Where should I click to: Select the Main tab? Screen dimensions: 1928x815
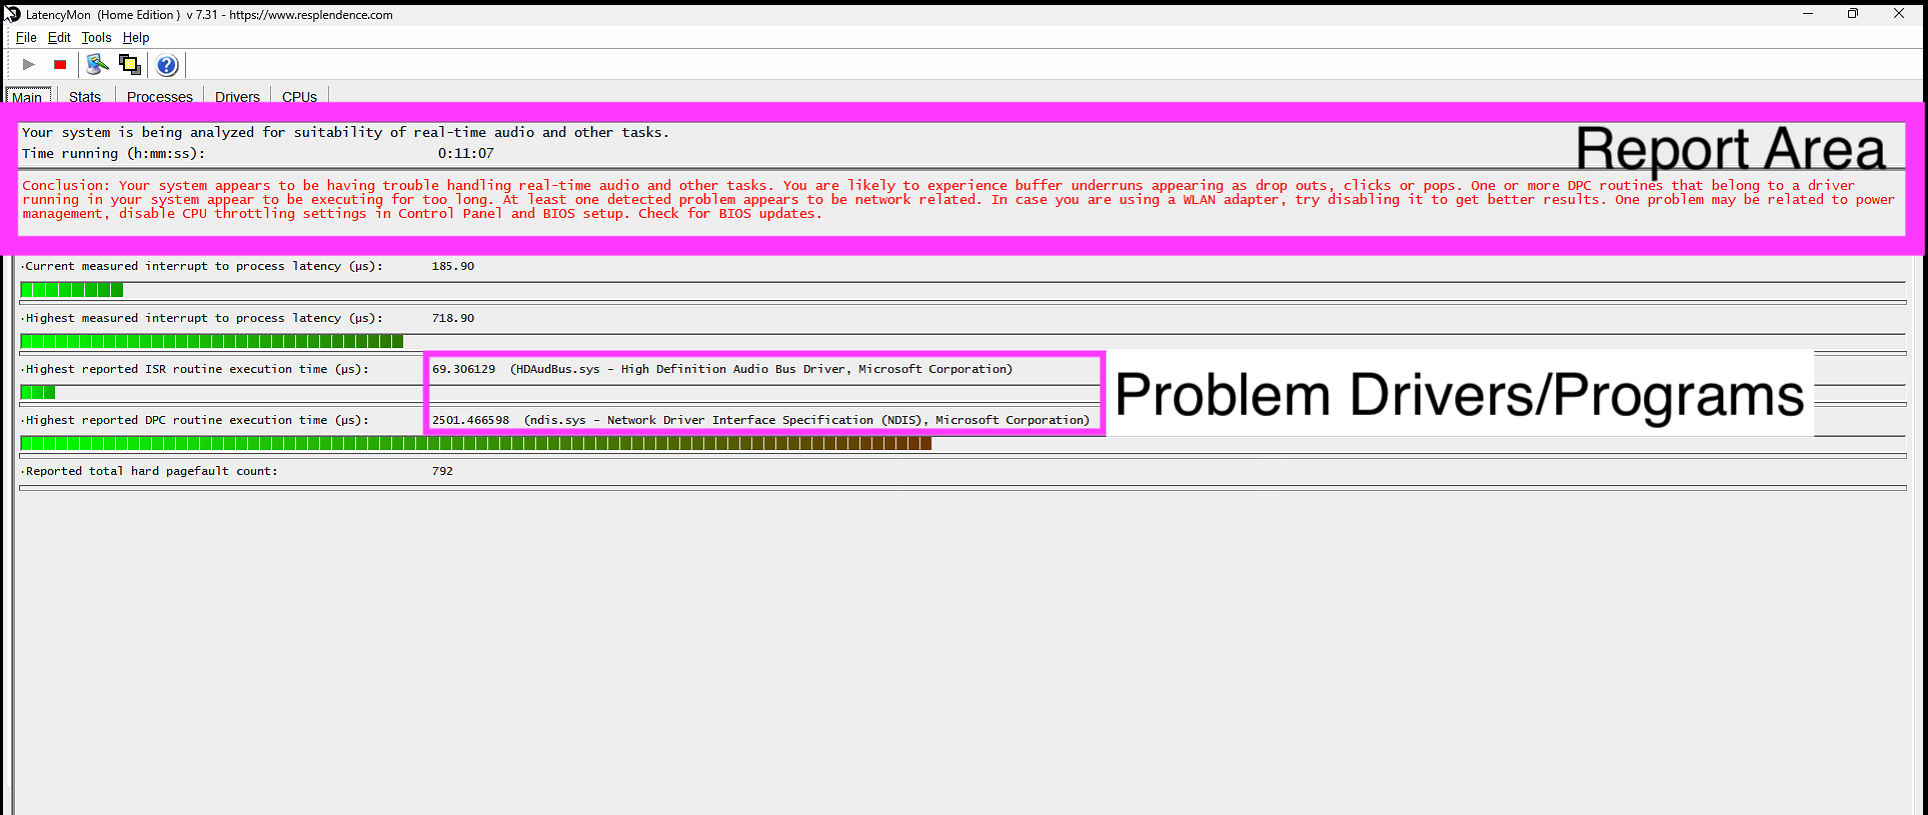click(28, 96)
